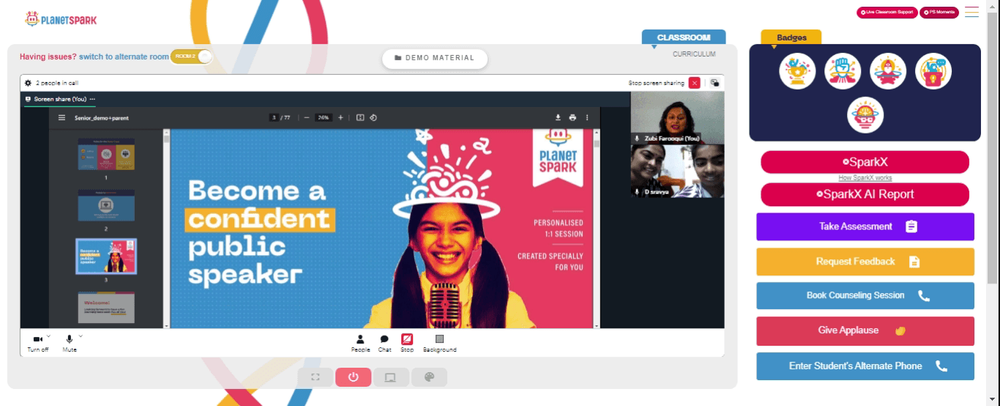Open the DEMO MATERIAL folder button
The width and height of the screenshot is (1000, 406).
[x=435, y=58]
